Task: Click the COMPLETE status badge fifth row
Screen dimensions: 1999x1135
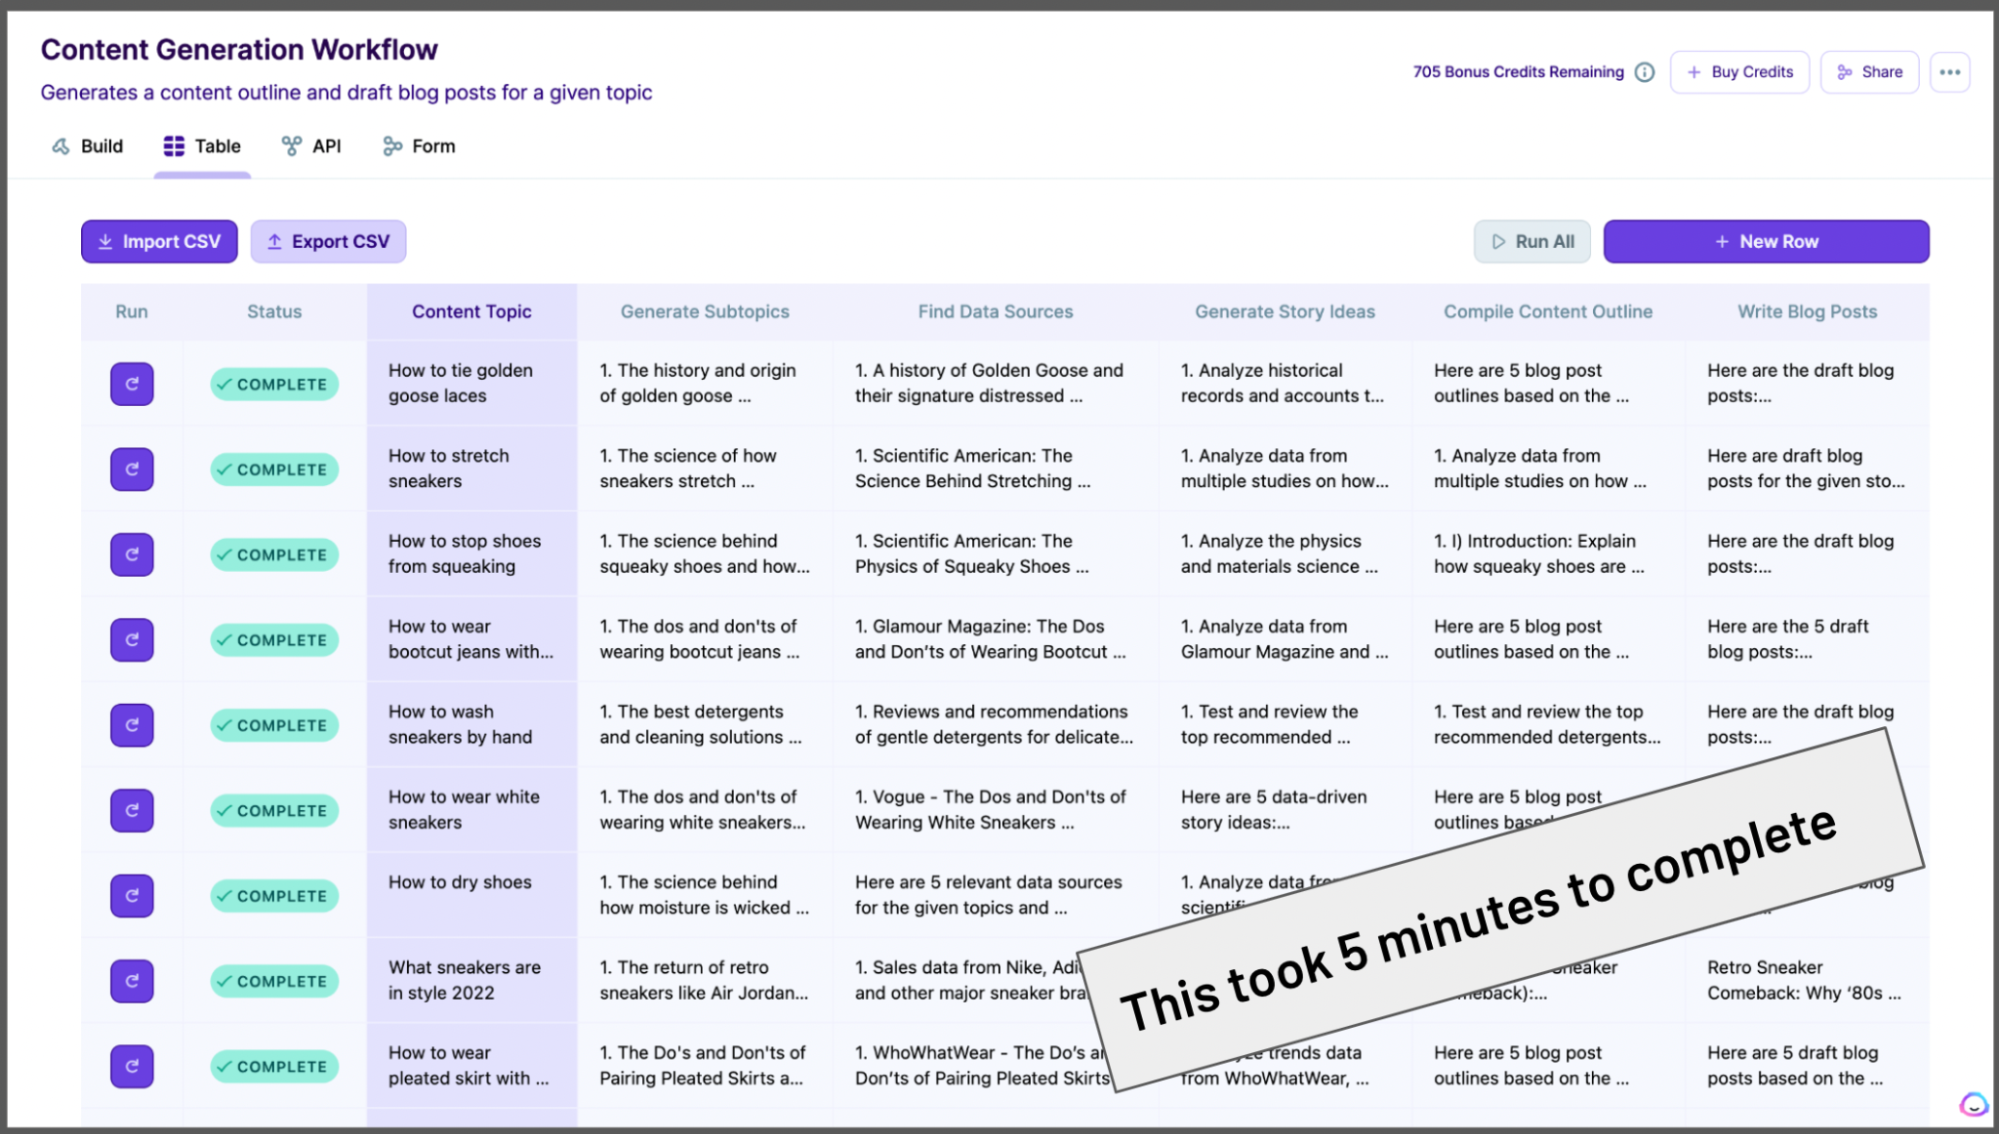Action: coord(273,725)
